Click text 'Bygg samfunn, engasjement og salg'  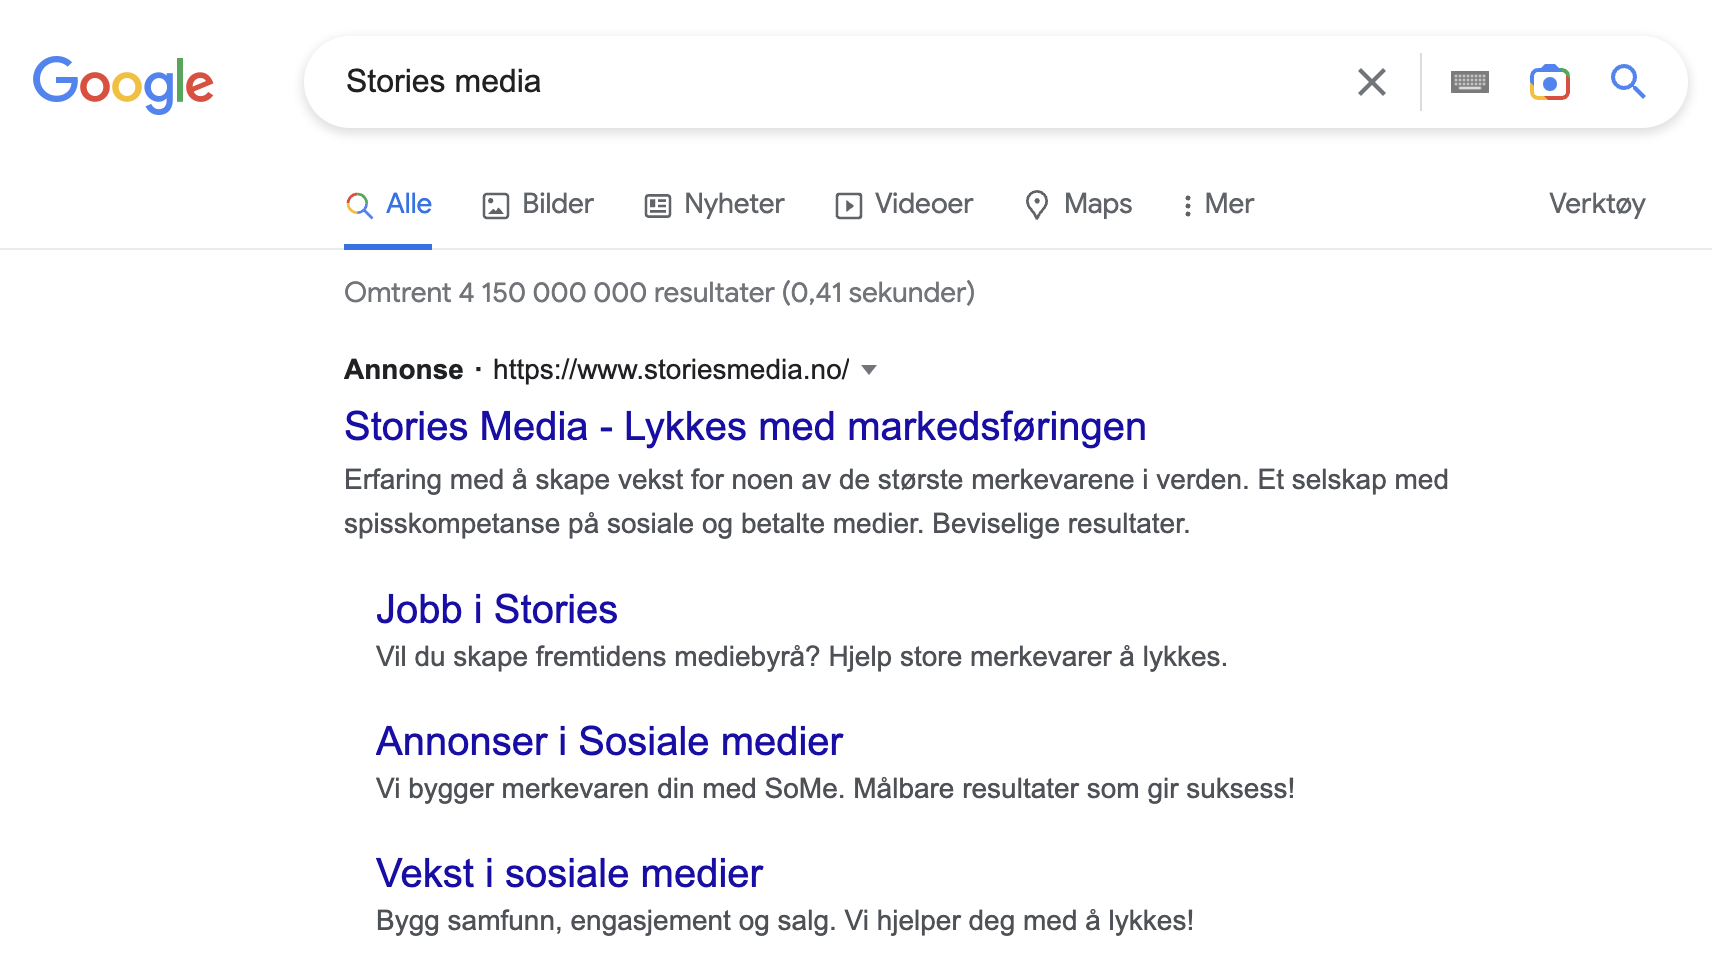click(x=603, y=921)
